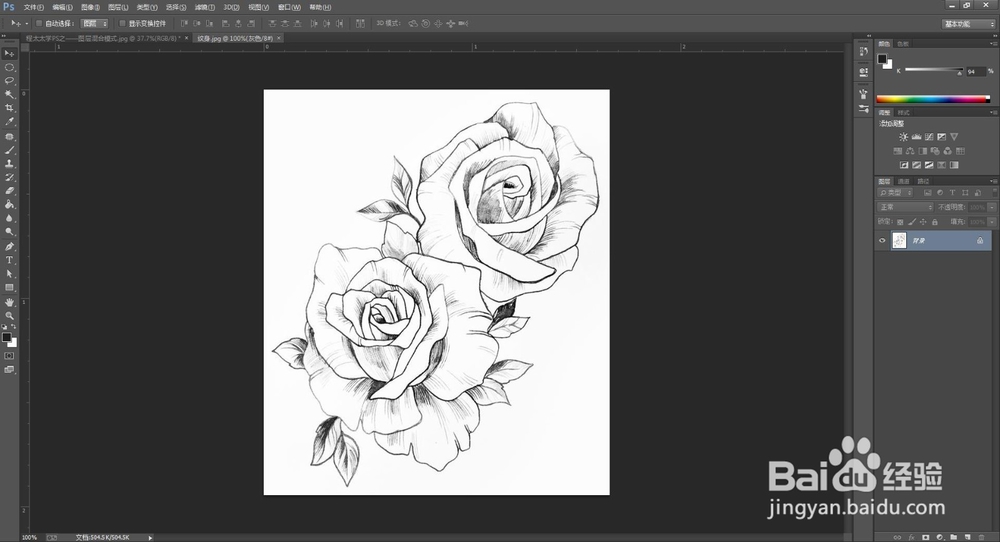Viewport: 1000px width, 542px height.
Task: Select the Elliptical Marquee tool
Action: pyautogui.click(x=9, y=67)
